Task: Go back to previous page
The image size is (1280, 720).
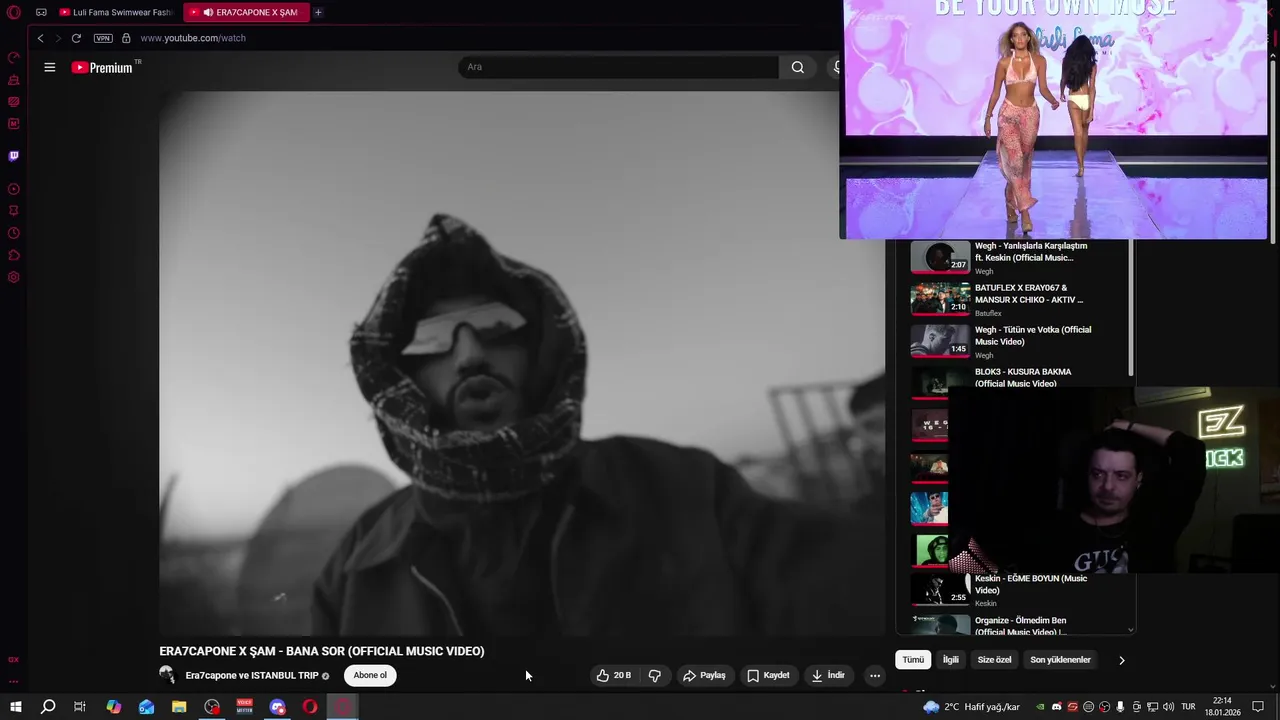Action: point(40,38)
